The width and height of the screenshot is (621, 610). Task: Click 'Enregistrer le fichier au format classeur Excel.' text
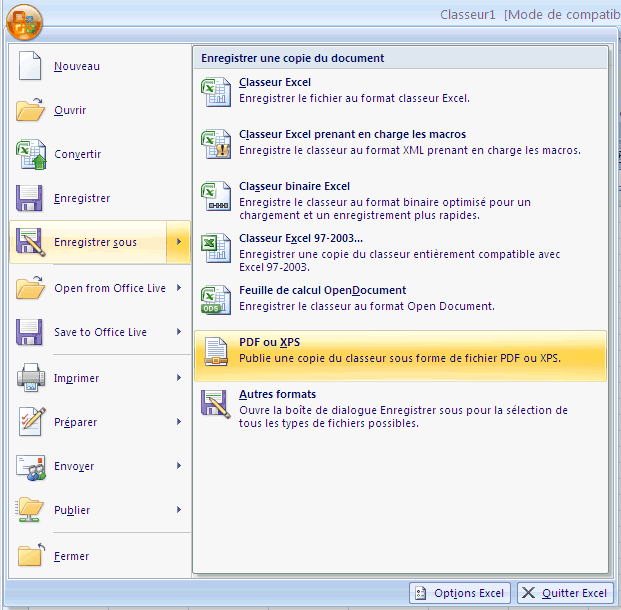click(354, 98)
